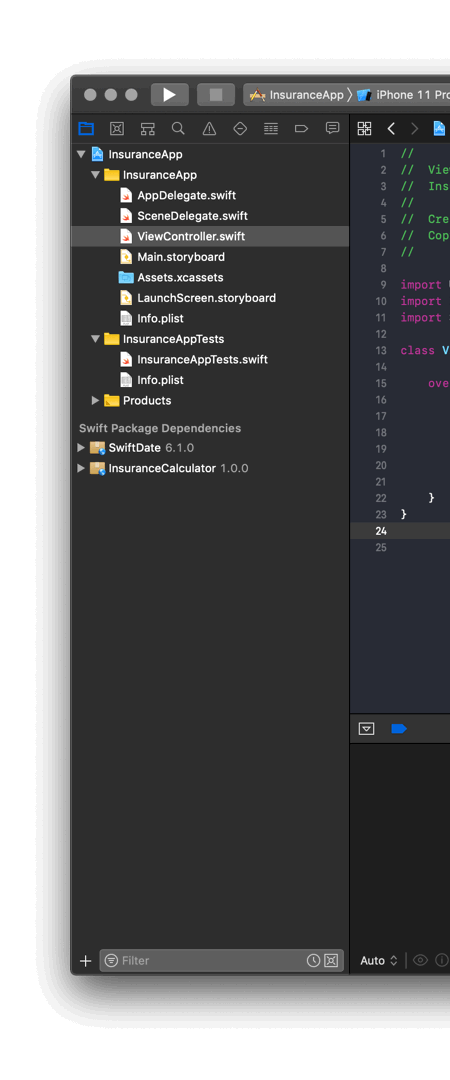Image resolution: width=450 pixels, height=1080 pixels.
Task: Open the Report navigator
Action: pos(332,128)
